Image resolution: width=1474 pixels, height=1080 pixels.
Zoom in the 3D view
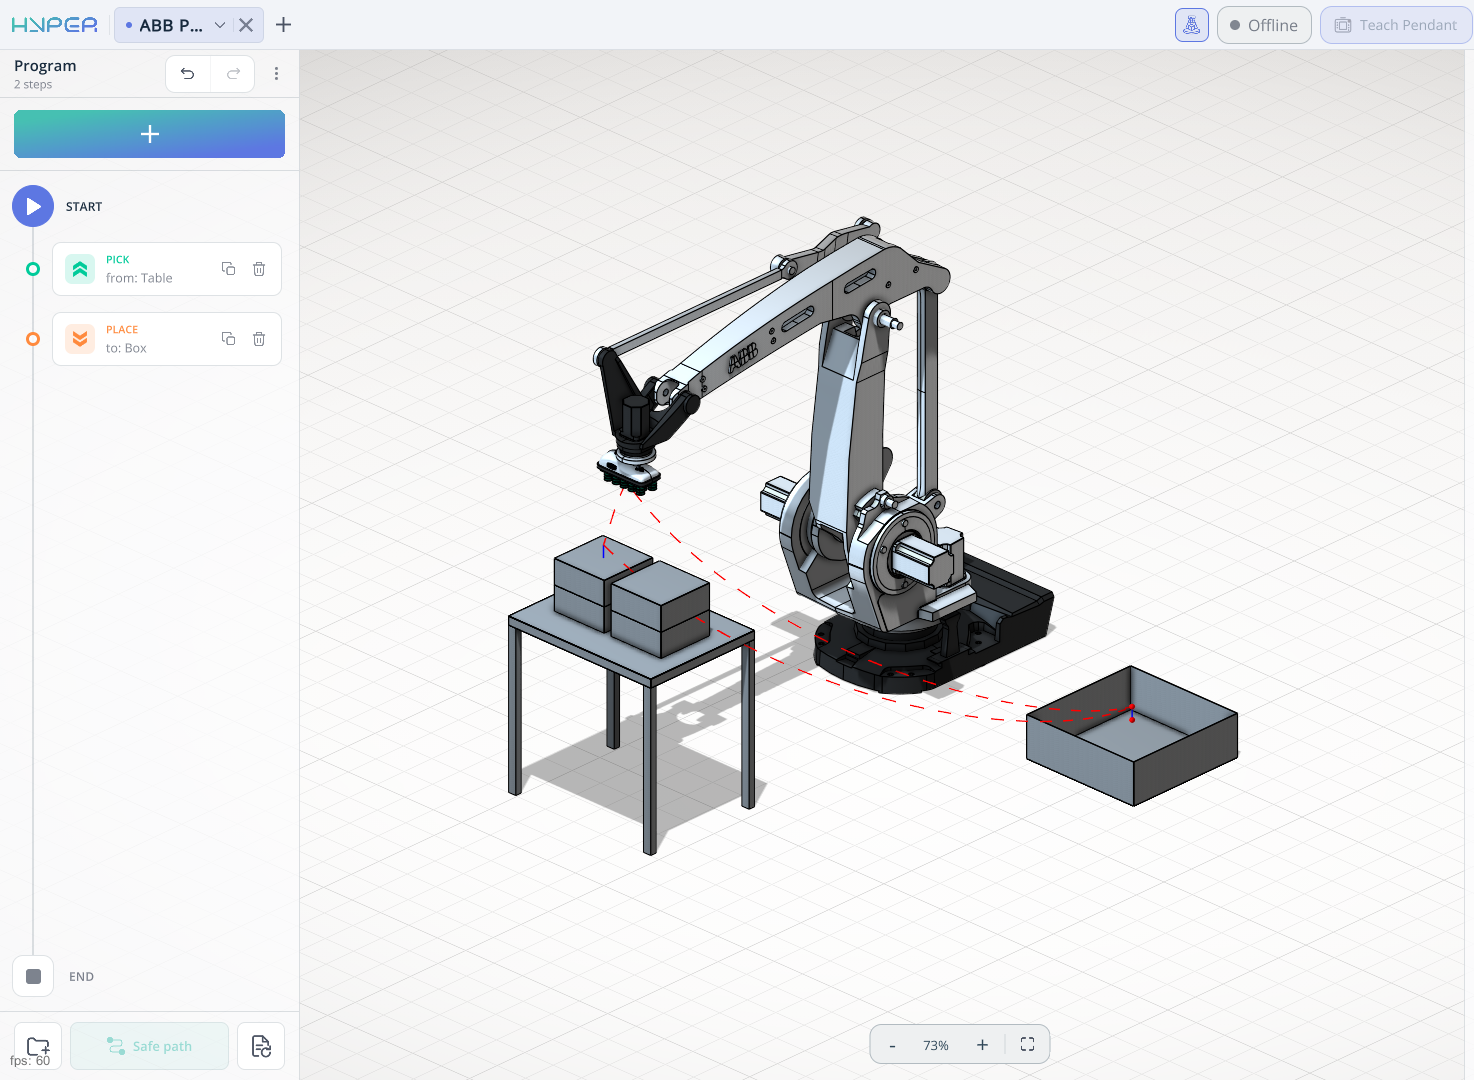[982, 1045]
